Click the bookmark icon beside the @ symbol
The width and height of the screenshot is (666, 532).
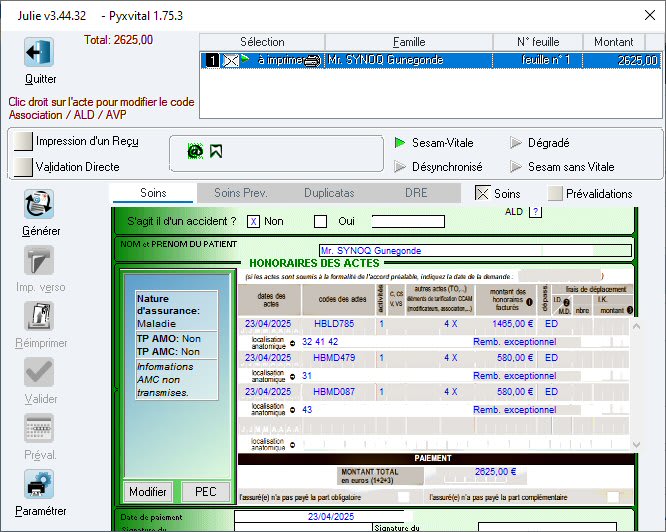coord(216,151)
